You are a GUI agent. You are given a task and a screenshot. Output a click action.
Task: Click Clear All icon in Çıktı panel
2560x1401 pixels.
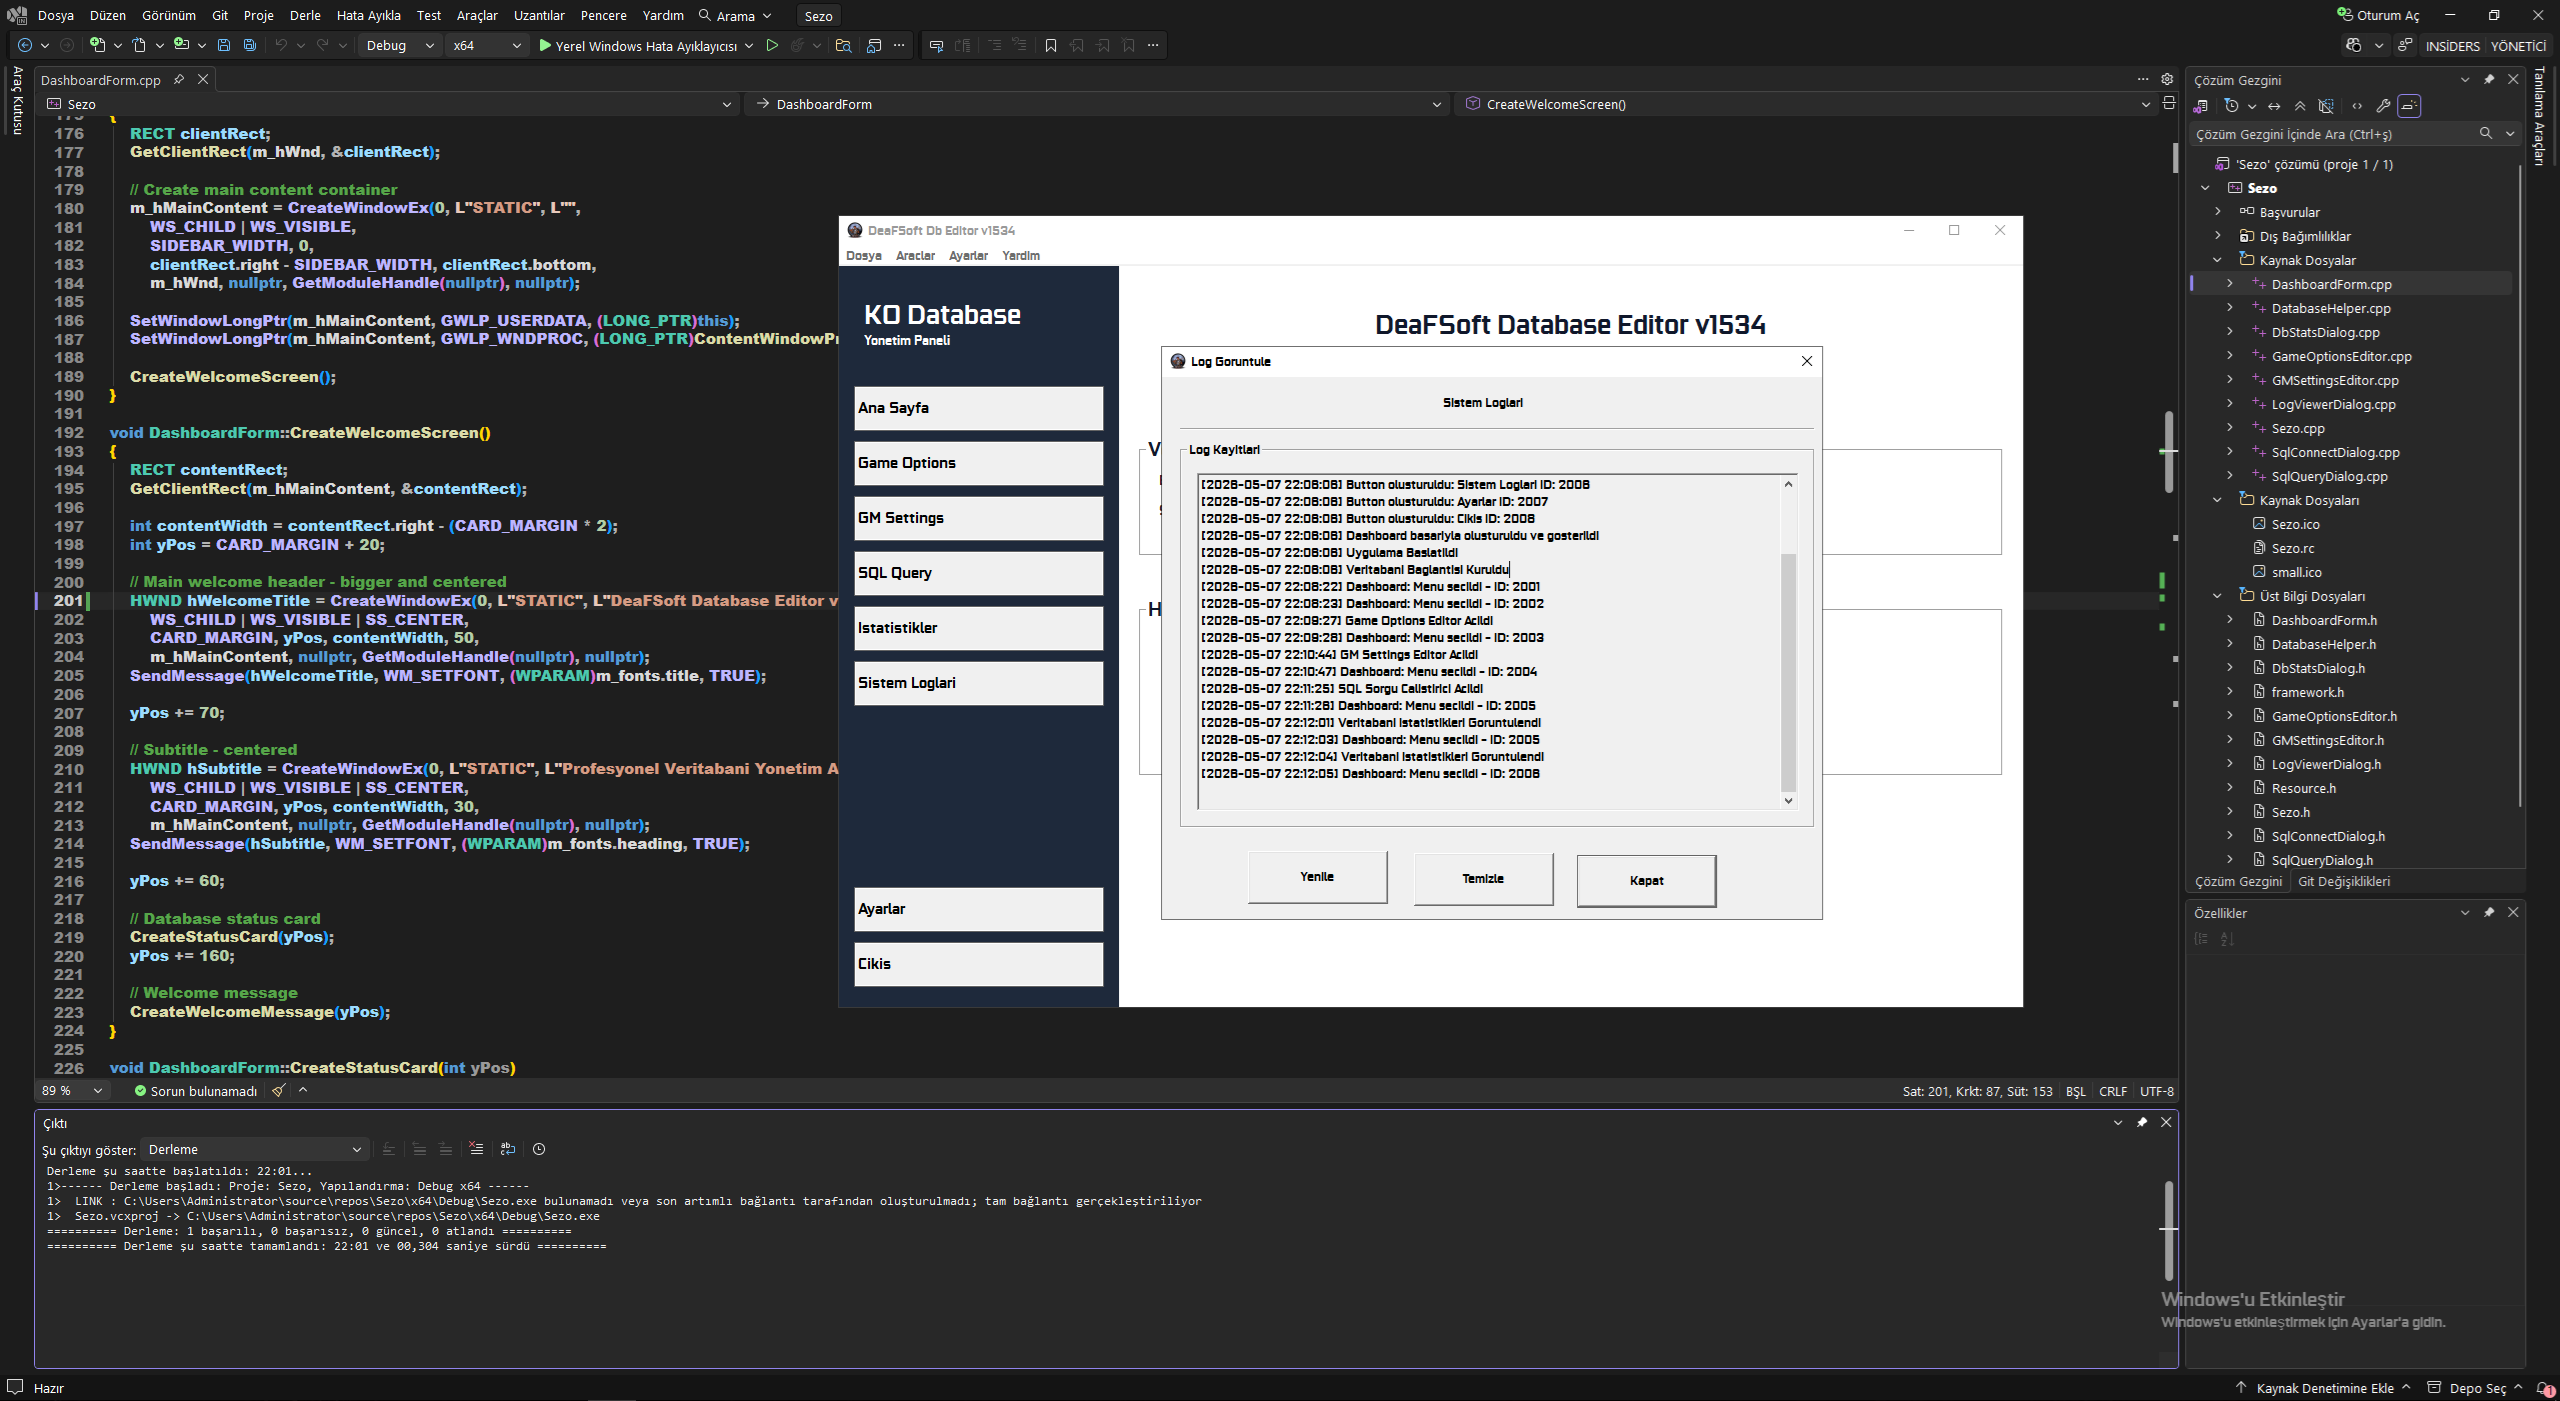pos(476,1149)
